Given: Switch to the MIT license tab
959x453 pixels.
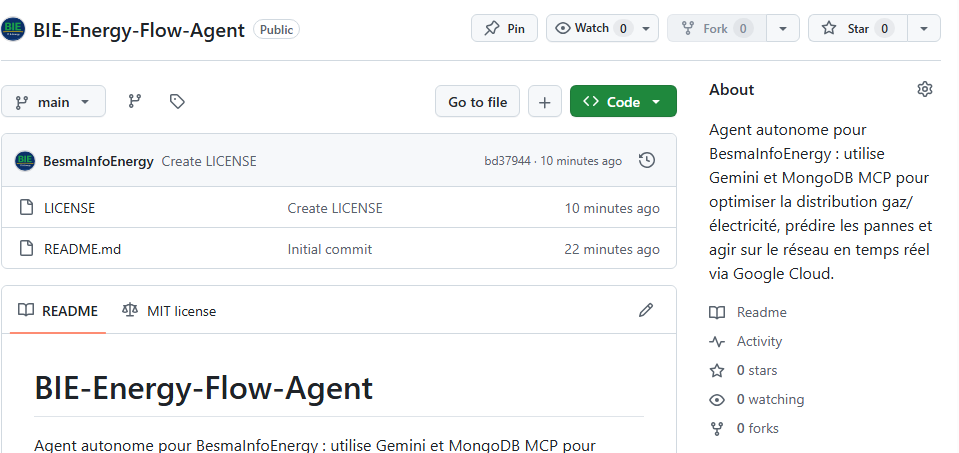Looking at the screenshot, I should [169, 311].
